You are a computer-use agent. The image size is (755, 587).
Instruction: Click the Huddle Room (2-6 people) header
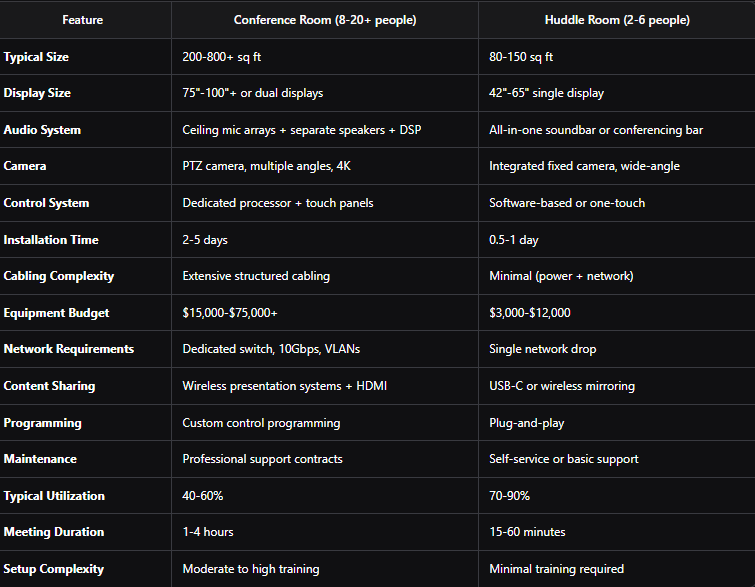[617, 20]
